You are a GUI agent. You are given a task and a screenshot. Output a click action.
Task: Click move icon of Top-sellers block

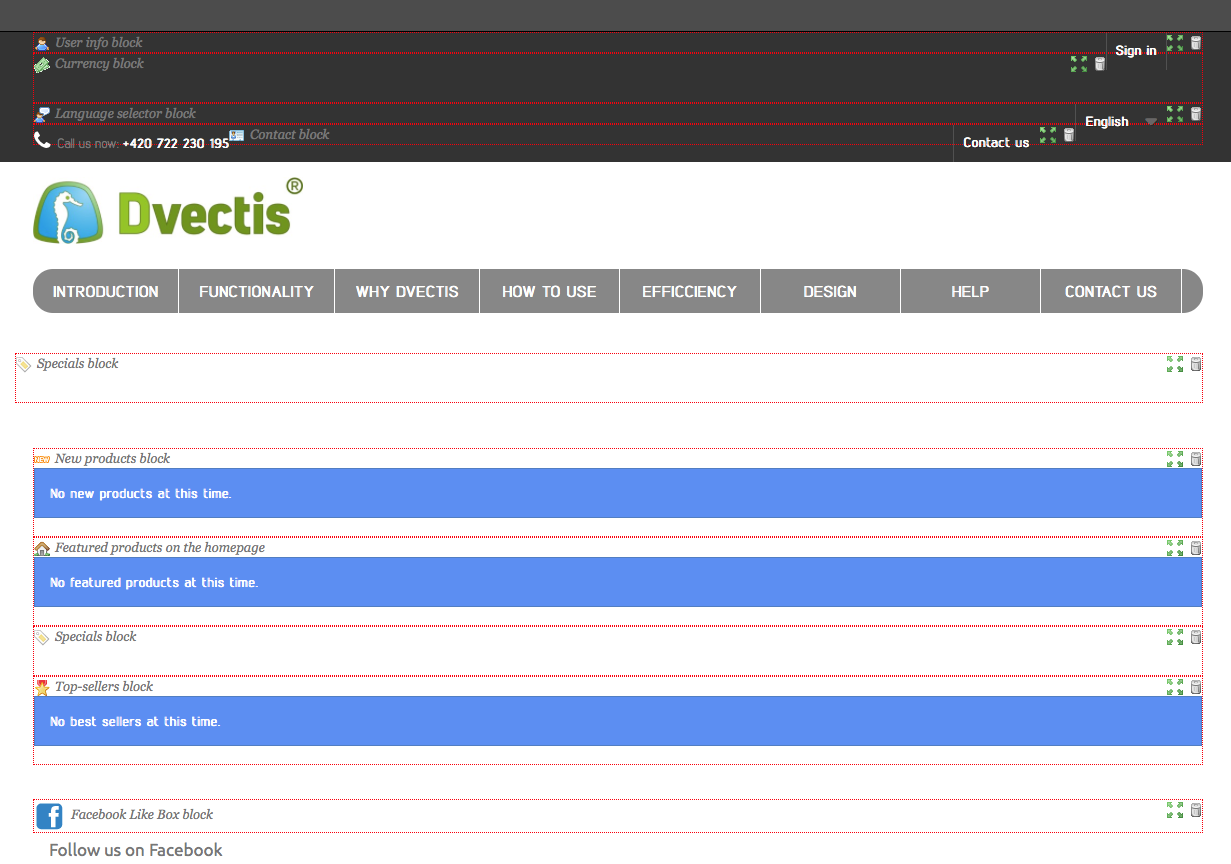pyautogui.click(x=1175, y=687)
